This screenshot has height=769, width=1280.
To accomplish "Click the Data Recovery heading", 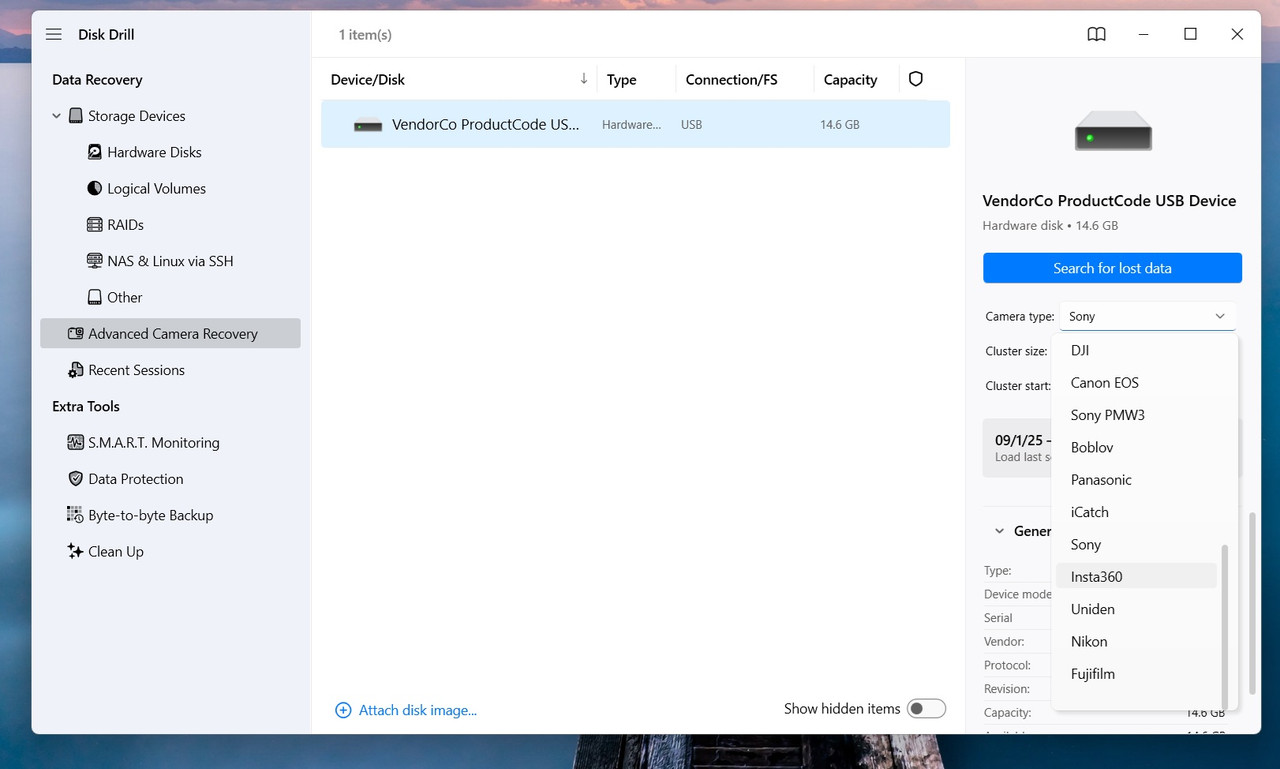I will click(x=97, y=80).
